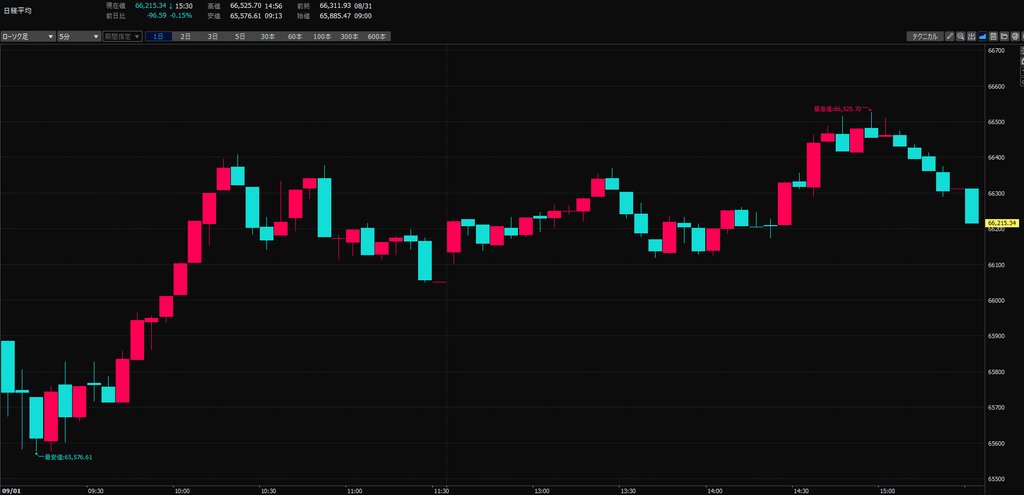1024x495 pixels.
Task: Choose the 600本 bar count option
Action: pos(377,37)
